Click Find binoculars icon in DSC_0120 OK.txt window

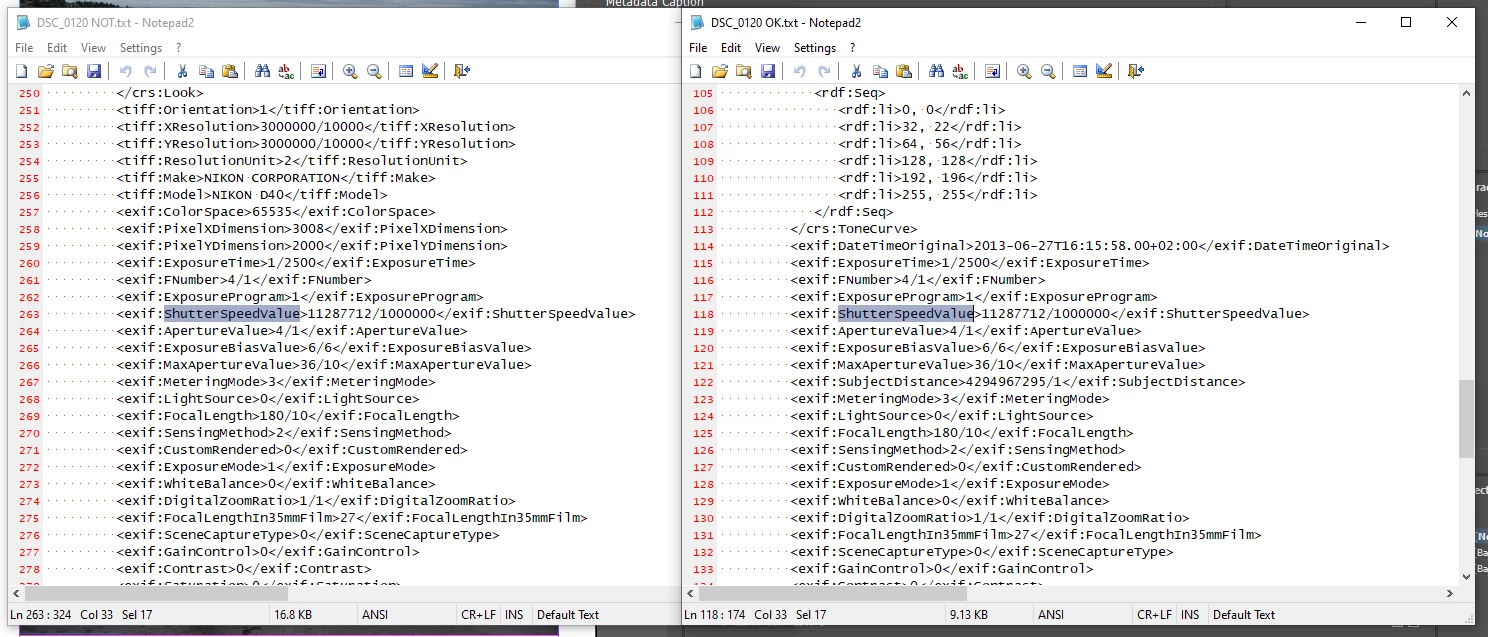tap(936, 71)
